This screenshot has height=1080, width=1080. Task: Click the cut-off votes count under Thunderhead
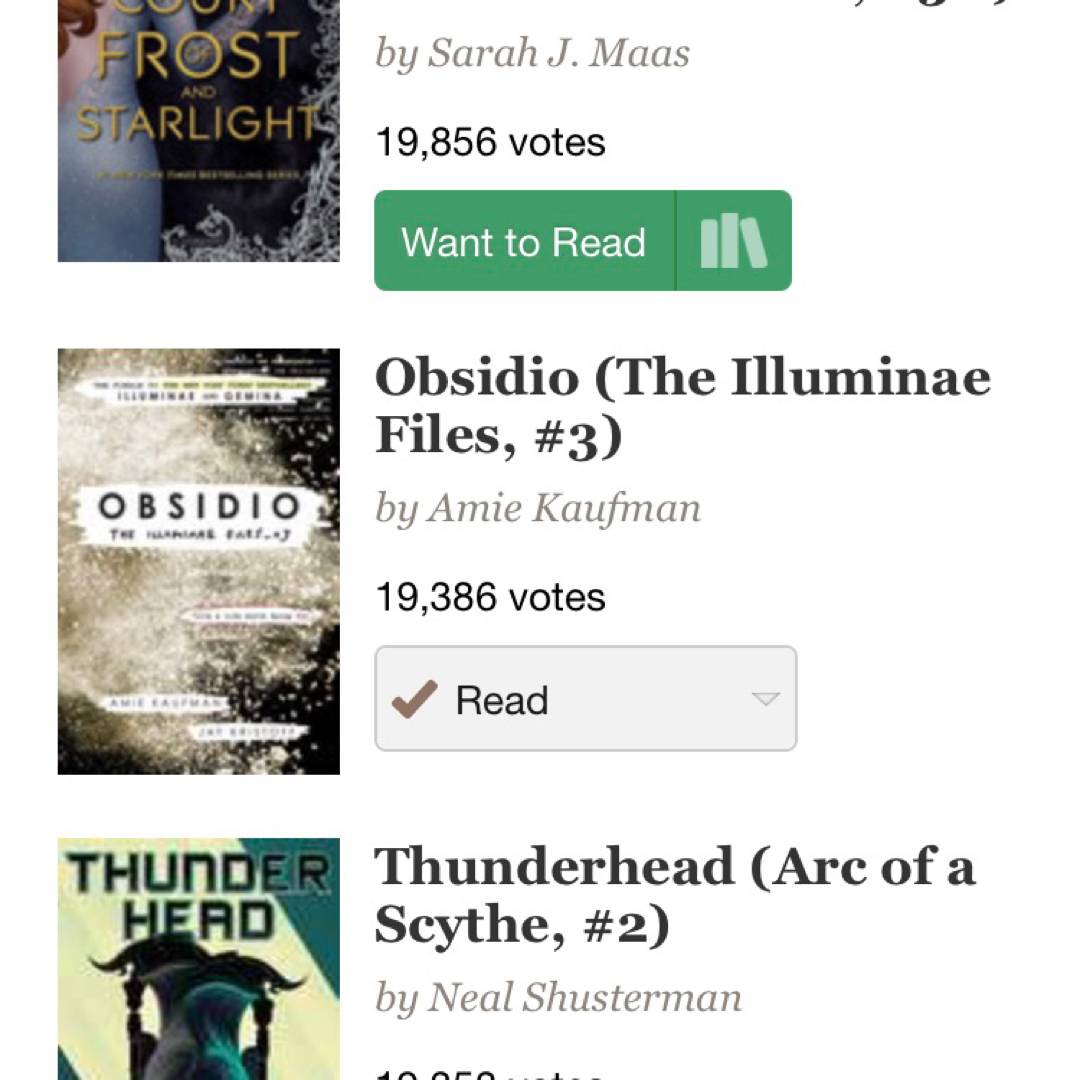[x=490, y=1074]
